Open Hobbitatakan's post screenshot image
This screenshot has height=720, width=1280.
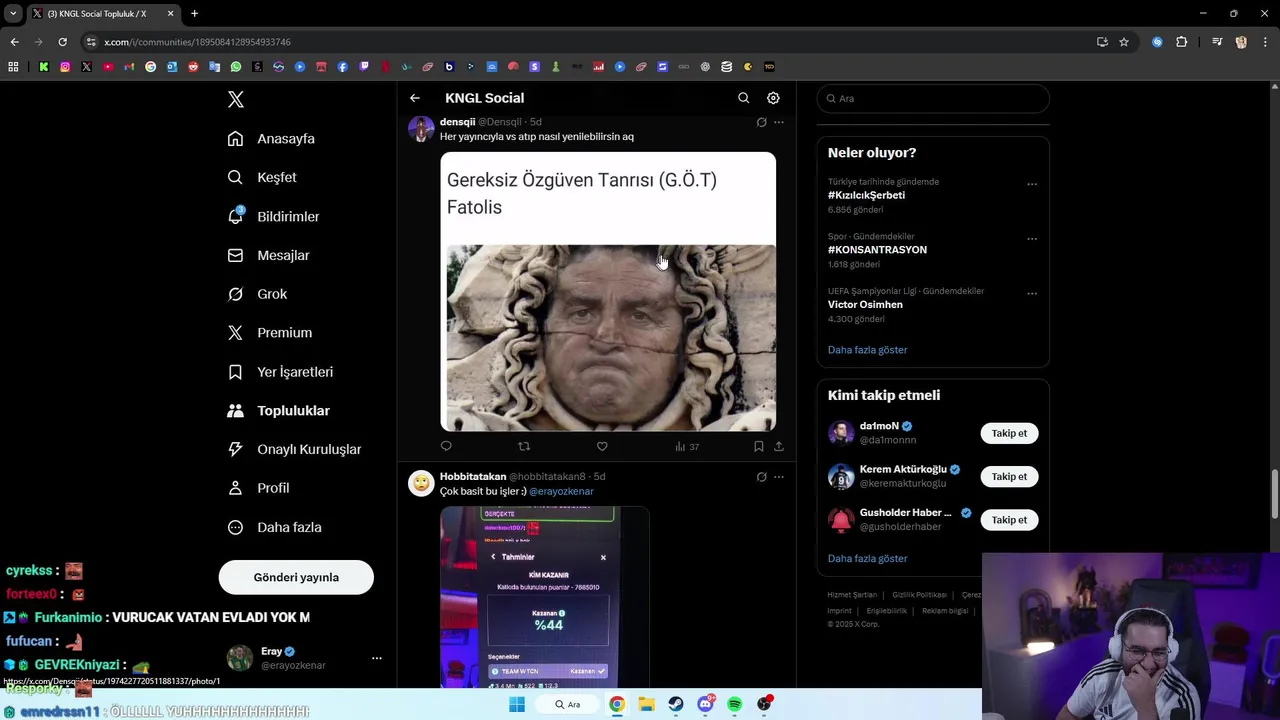(x=545, y=597)
